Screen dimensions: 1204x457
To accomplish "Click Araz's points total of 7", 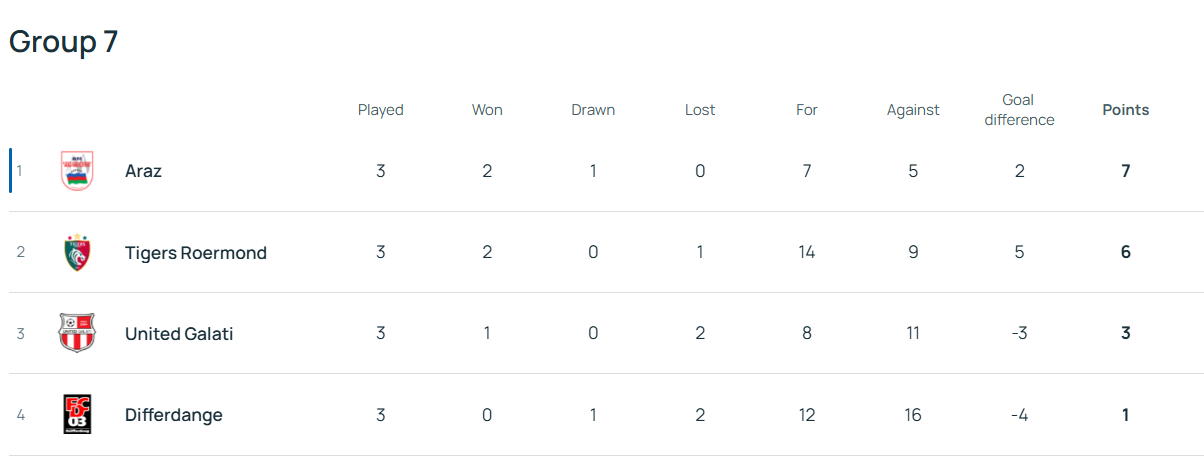I will [1126, 171].
